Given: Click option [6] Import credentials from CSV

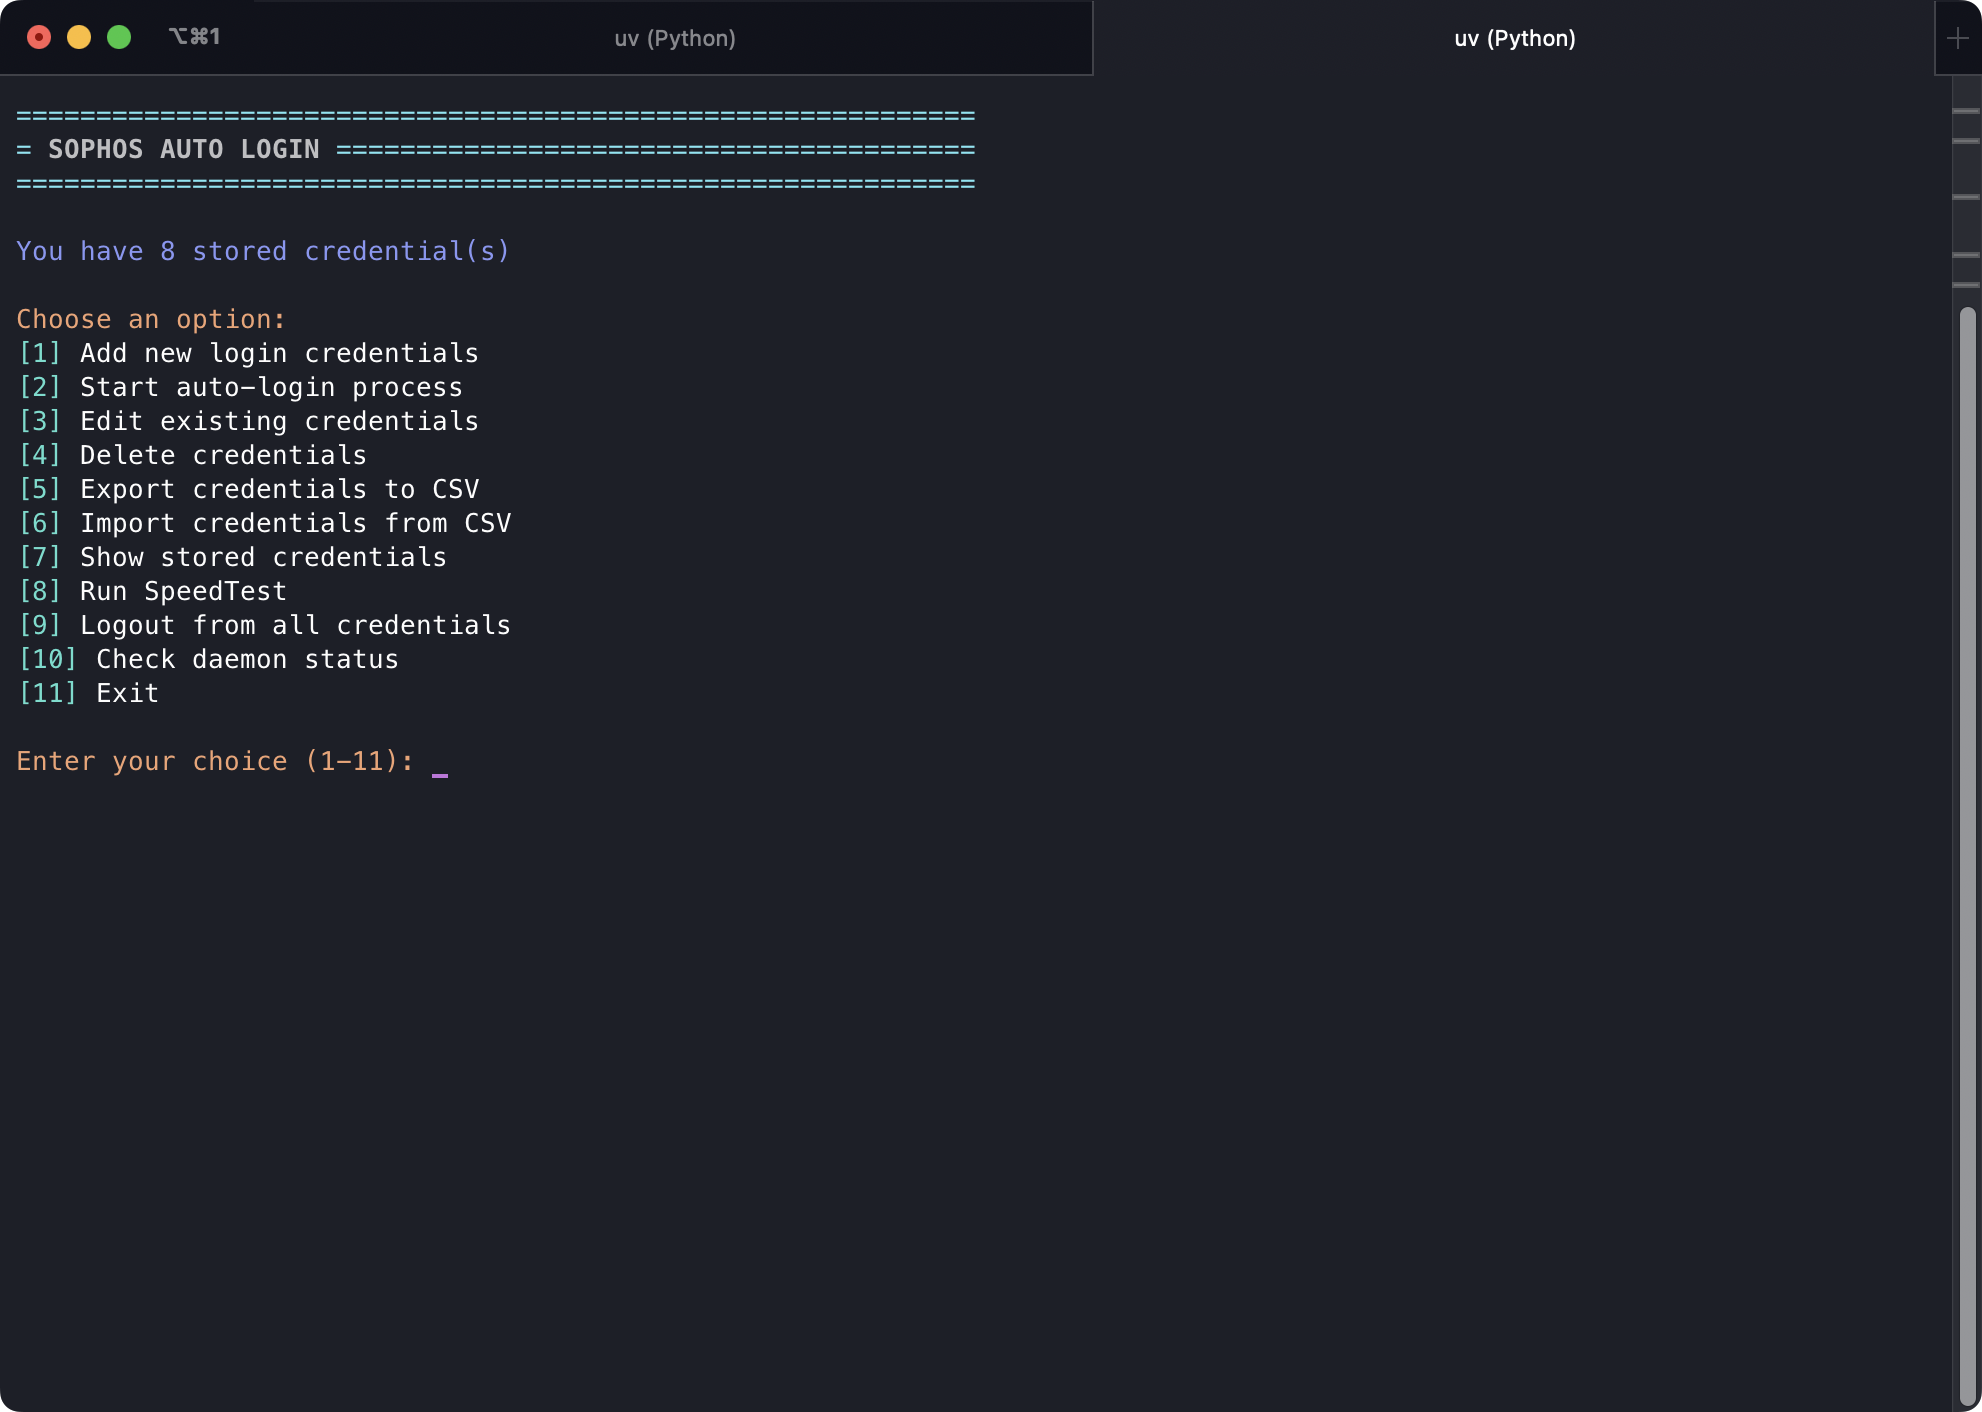Looking at the screenshot, I should point(263,523).
